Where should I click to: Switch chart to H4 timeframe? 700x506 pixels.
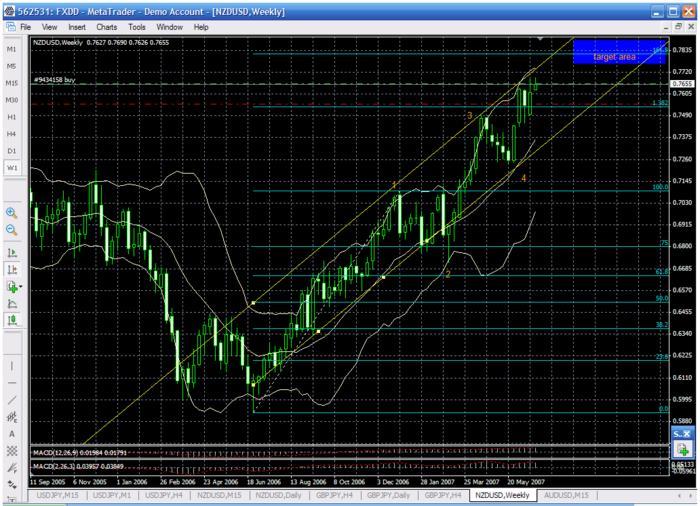coord(11,133)
